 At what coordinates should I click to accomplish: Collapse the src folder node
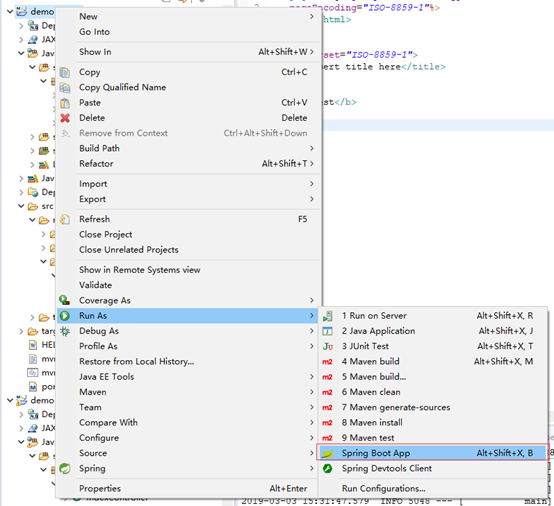[21, 206]
